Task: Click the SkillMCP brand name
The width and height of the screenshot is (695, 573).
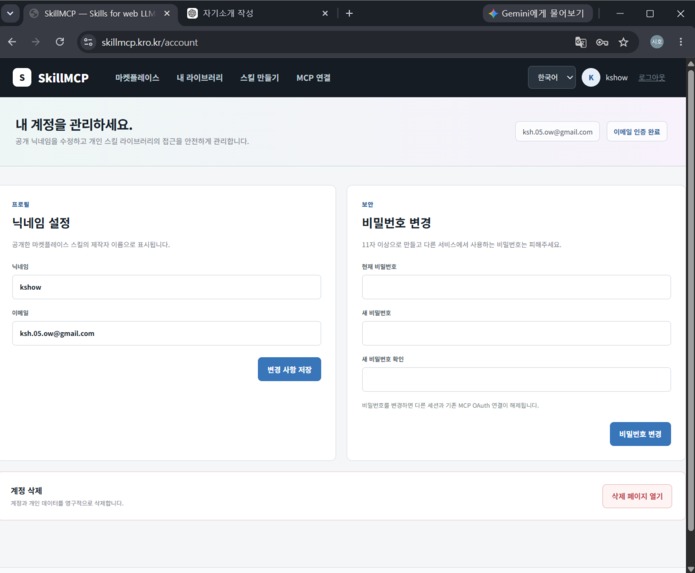Action: (x=63, y=78)
